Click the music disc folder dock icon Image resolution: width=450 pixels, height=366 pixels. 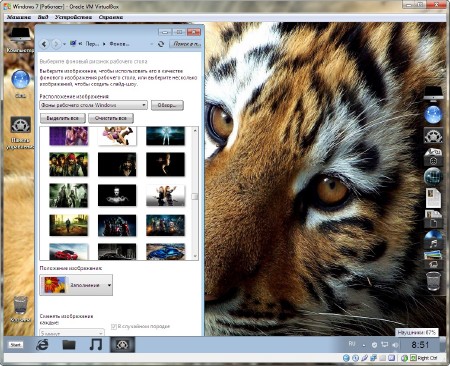point(433,239)
